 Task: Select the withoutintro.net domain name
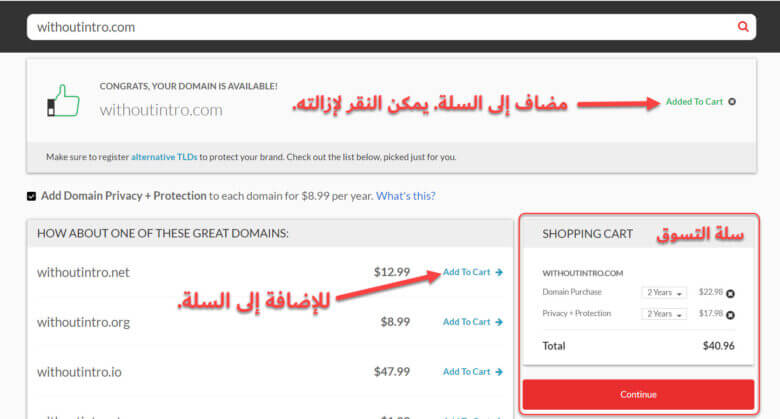[x=83, y=272]
